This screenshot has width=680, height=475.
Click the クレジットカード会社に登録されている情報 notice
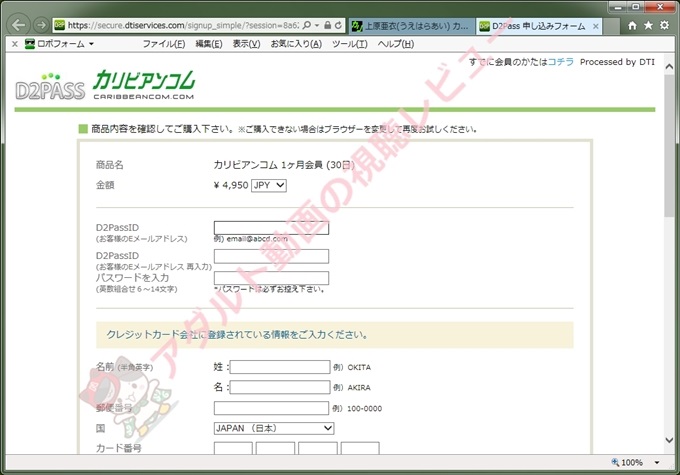[x=334, y=335]
